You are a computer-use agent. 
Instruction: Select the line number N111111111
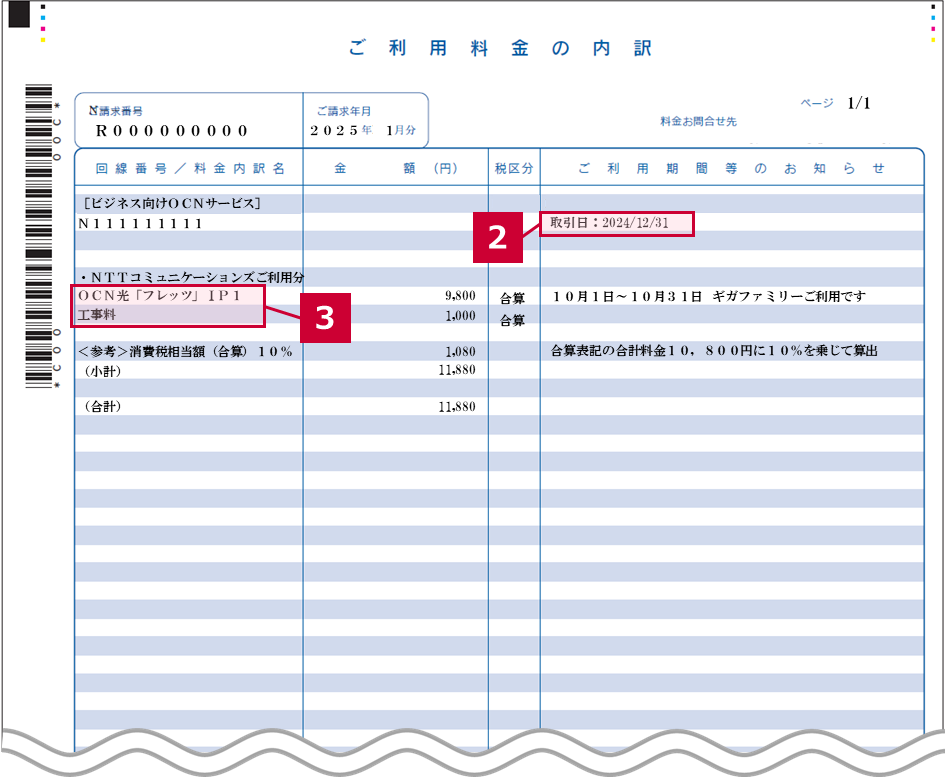click(x=141, y=224)
